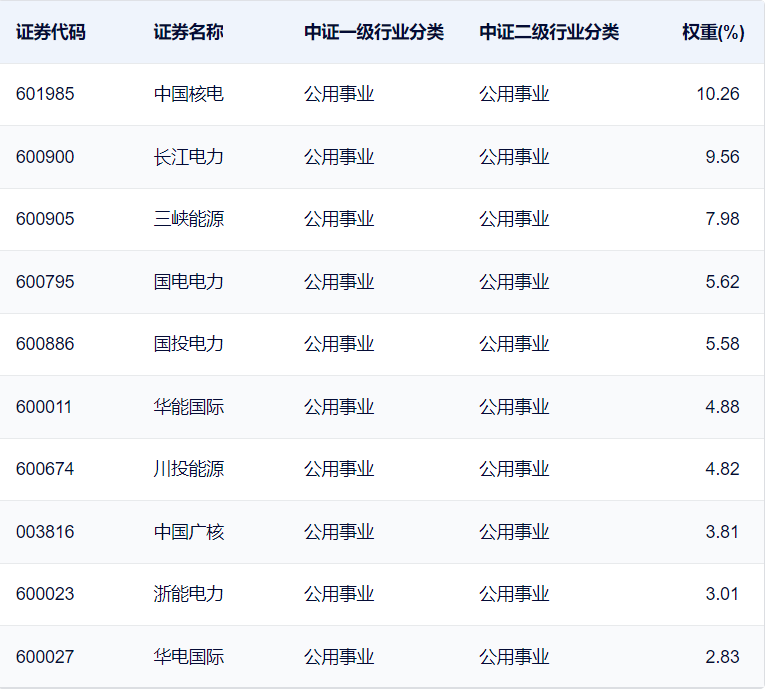Click the name 中国核电
766x690 pixels.
(189, 94)
